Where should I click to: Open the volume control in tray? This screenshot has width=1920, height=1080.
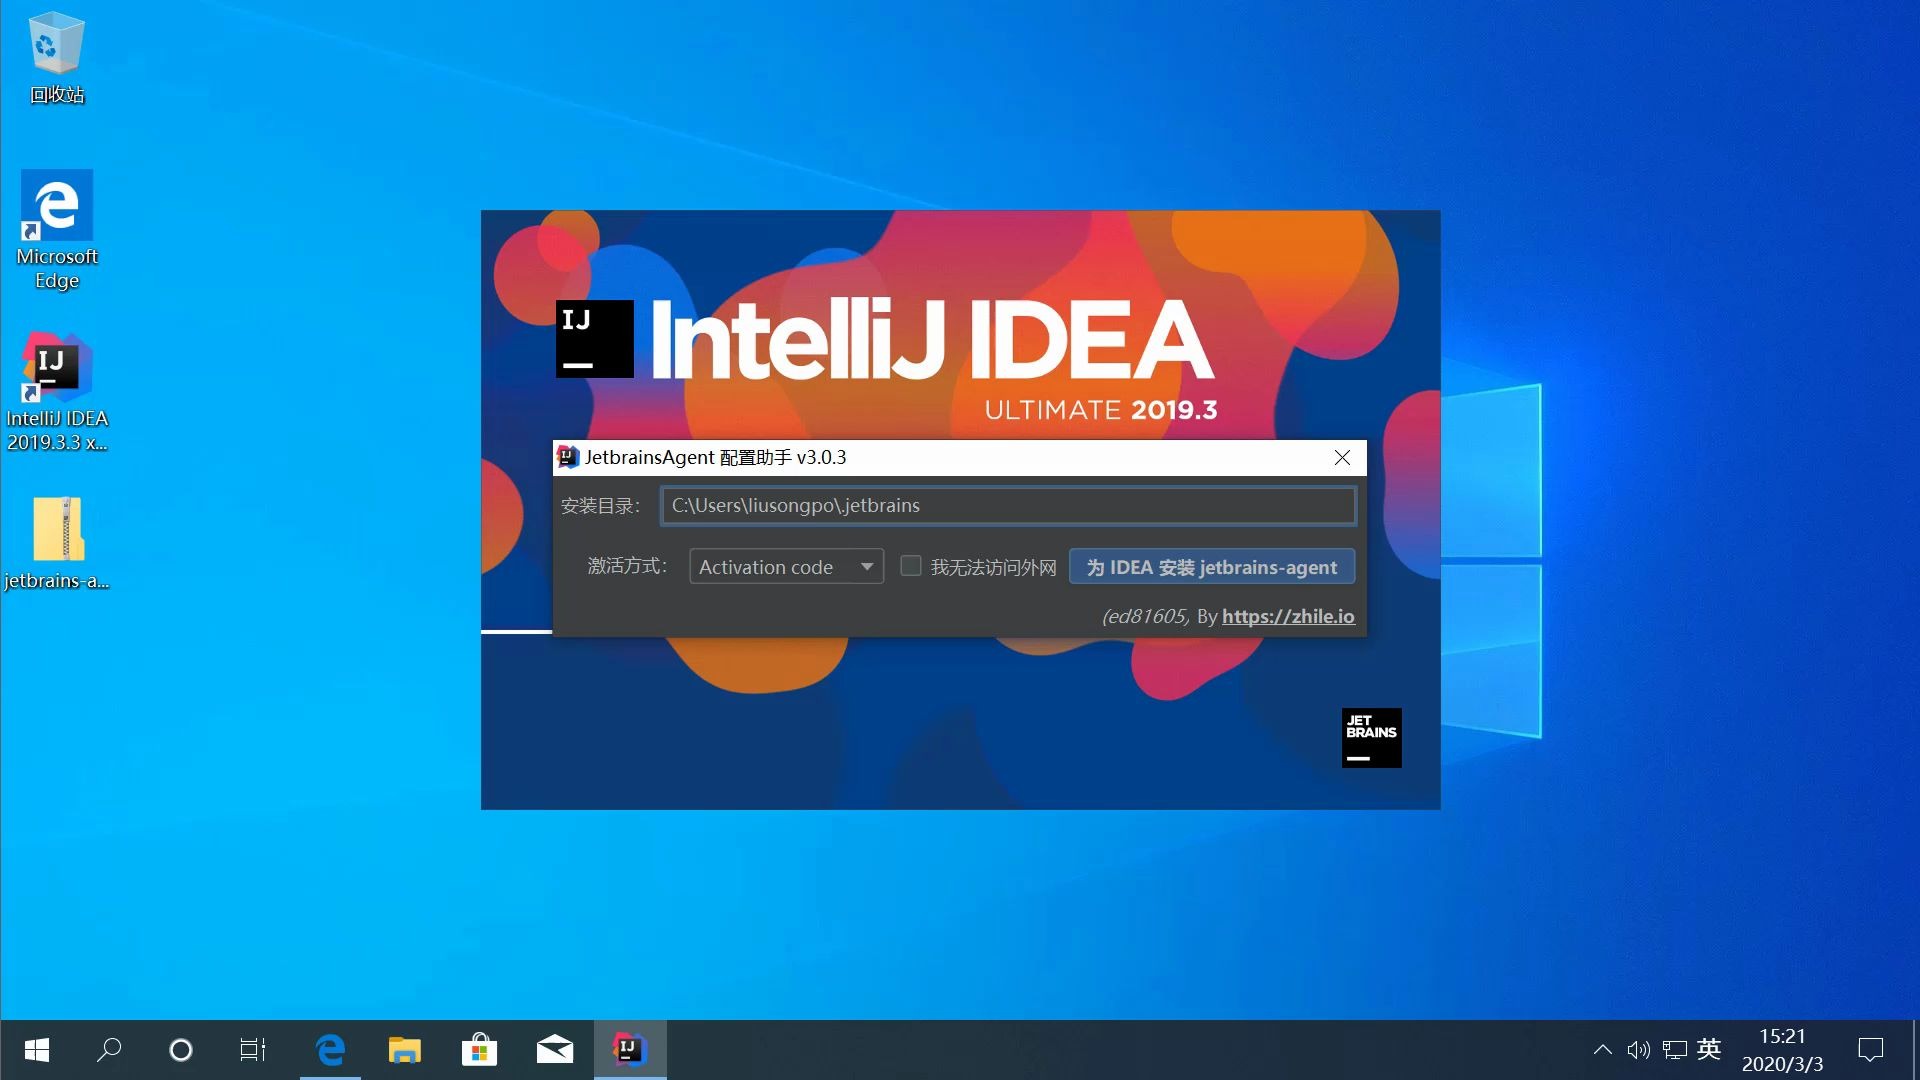[1638, 1050]
